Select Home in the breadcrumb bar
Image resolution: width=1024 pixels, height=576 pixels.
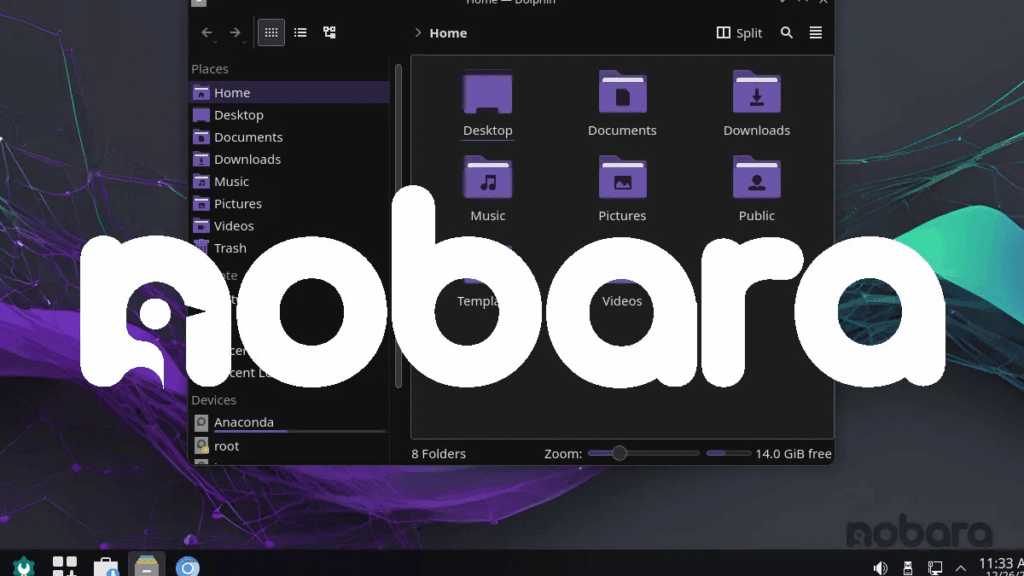pyautogui.click(x=447, y=32)
